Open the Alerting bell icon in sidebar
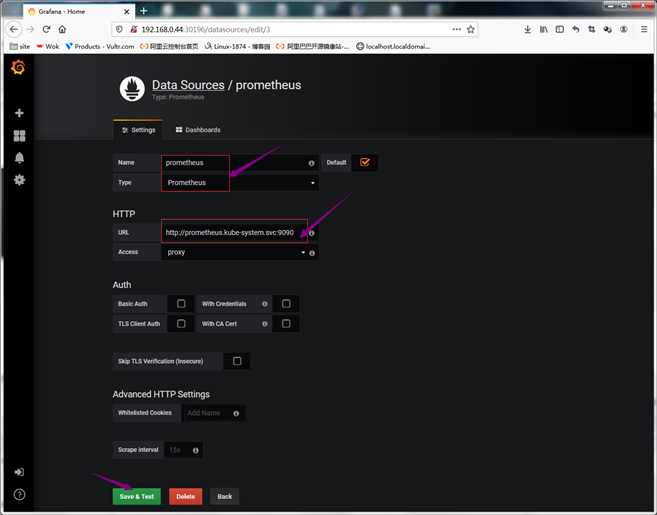The height and width of the screenshot is (515, 657). click(19, 158)
